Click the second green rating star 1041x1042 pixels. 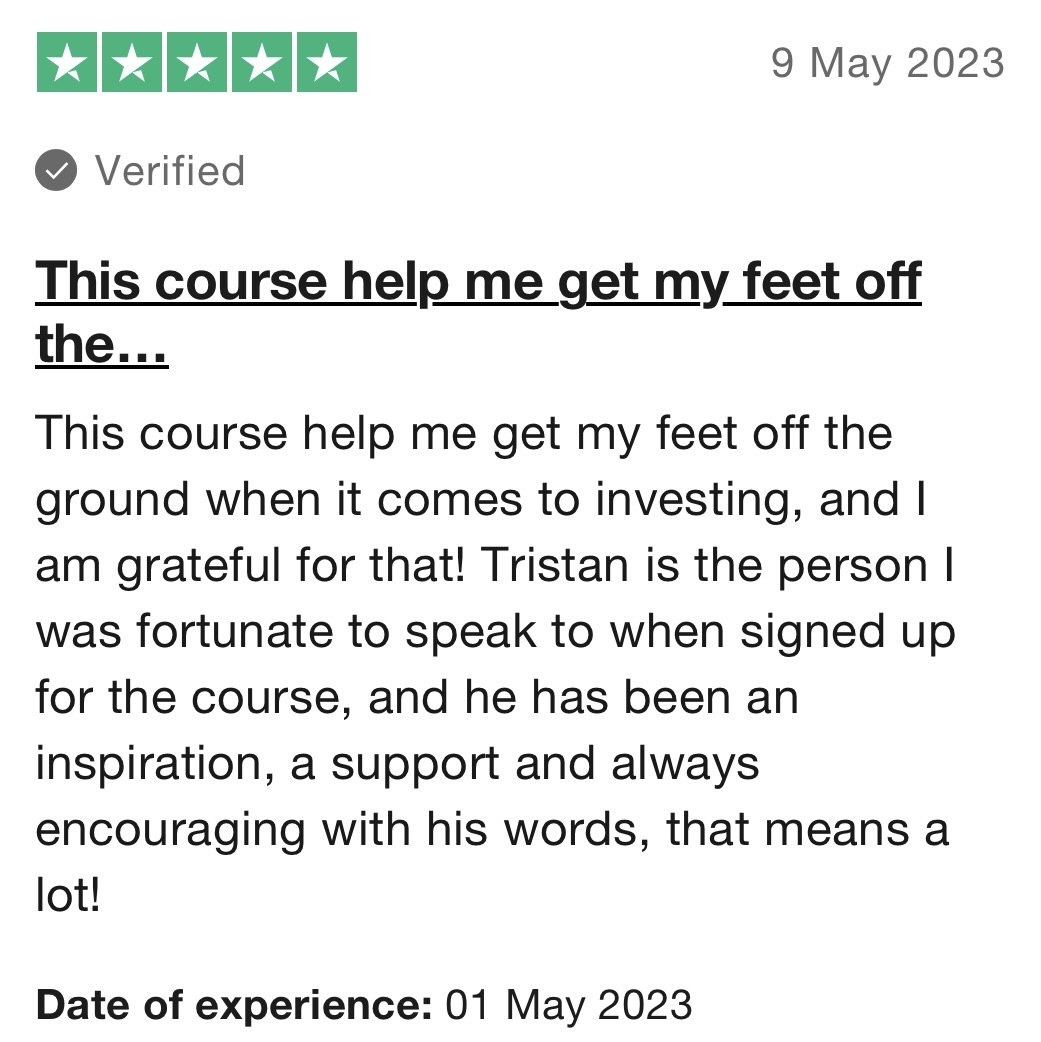pyautogui.click(x=132, y=63)
